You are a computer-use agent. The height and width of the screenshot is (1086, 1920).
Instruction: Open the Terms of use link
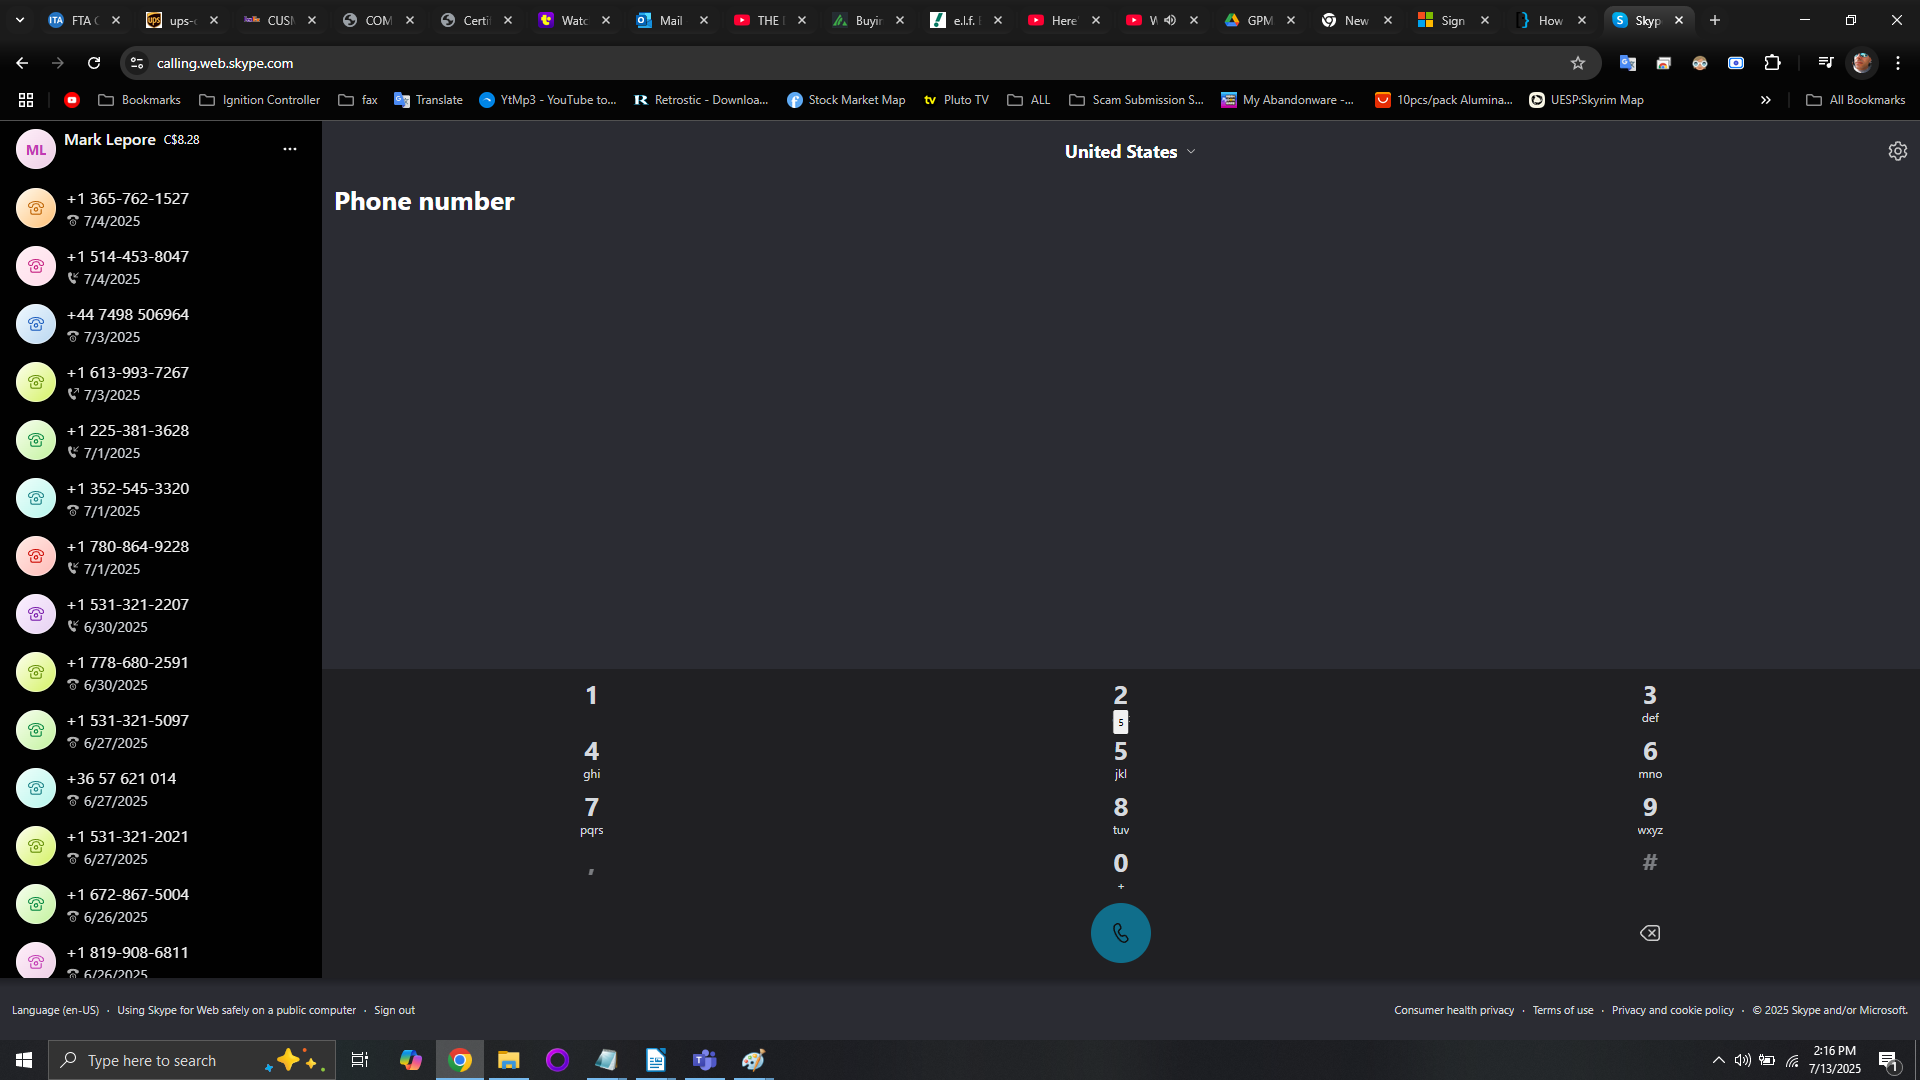(x=1562, y=1010)
